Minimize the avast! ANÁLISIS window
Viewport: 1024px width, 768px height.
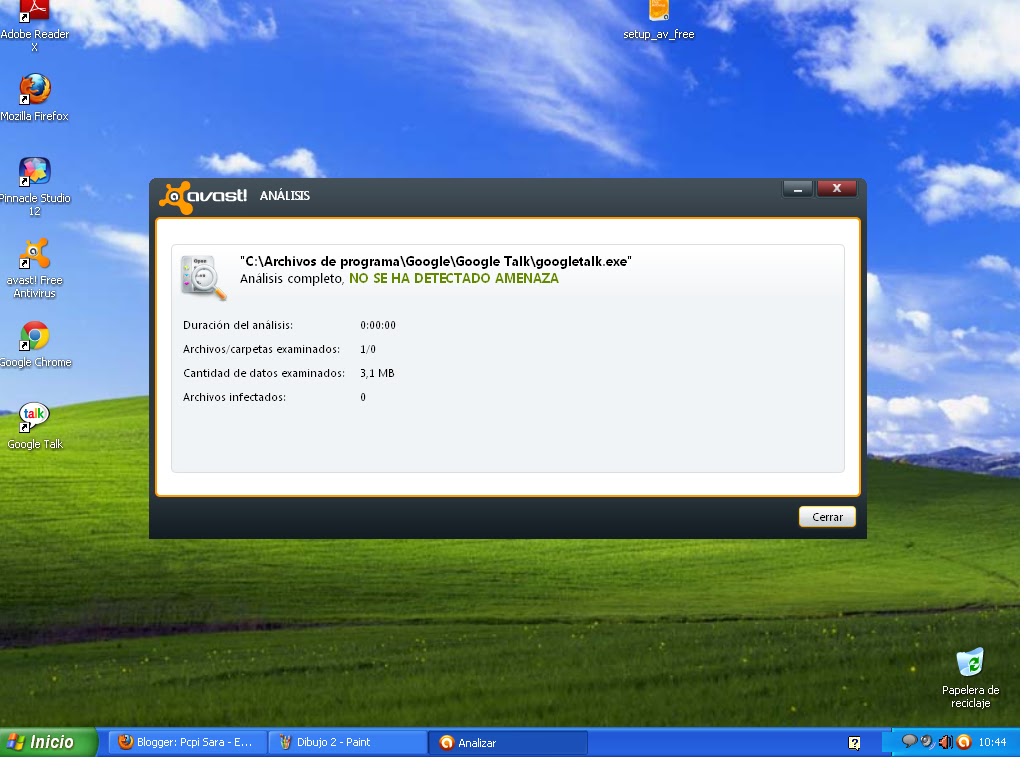pyautogui.click(x=798, y=189)
